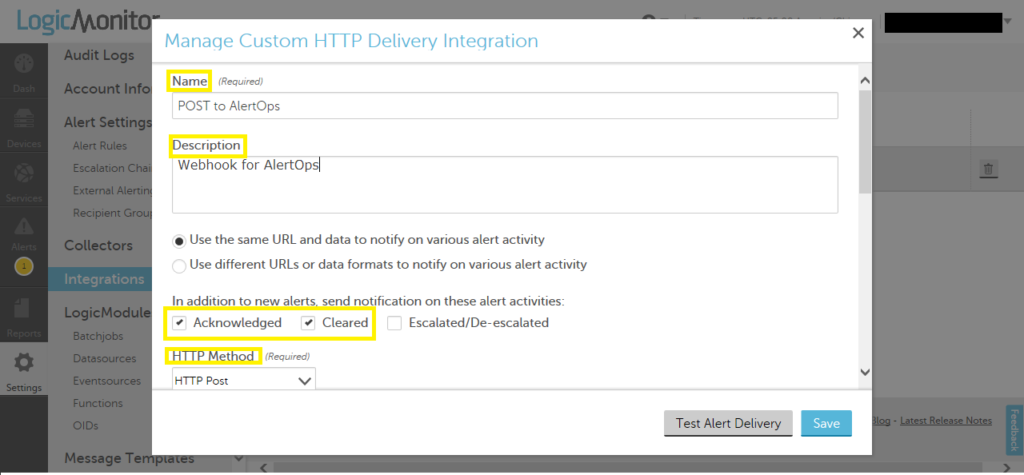Close the Manage Custom HTTP dialog
1024x475 pixels.
point(857,33)
